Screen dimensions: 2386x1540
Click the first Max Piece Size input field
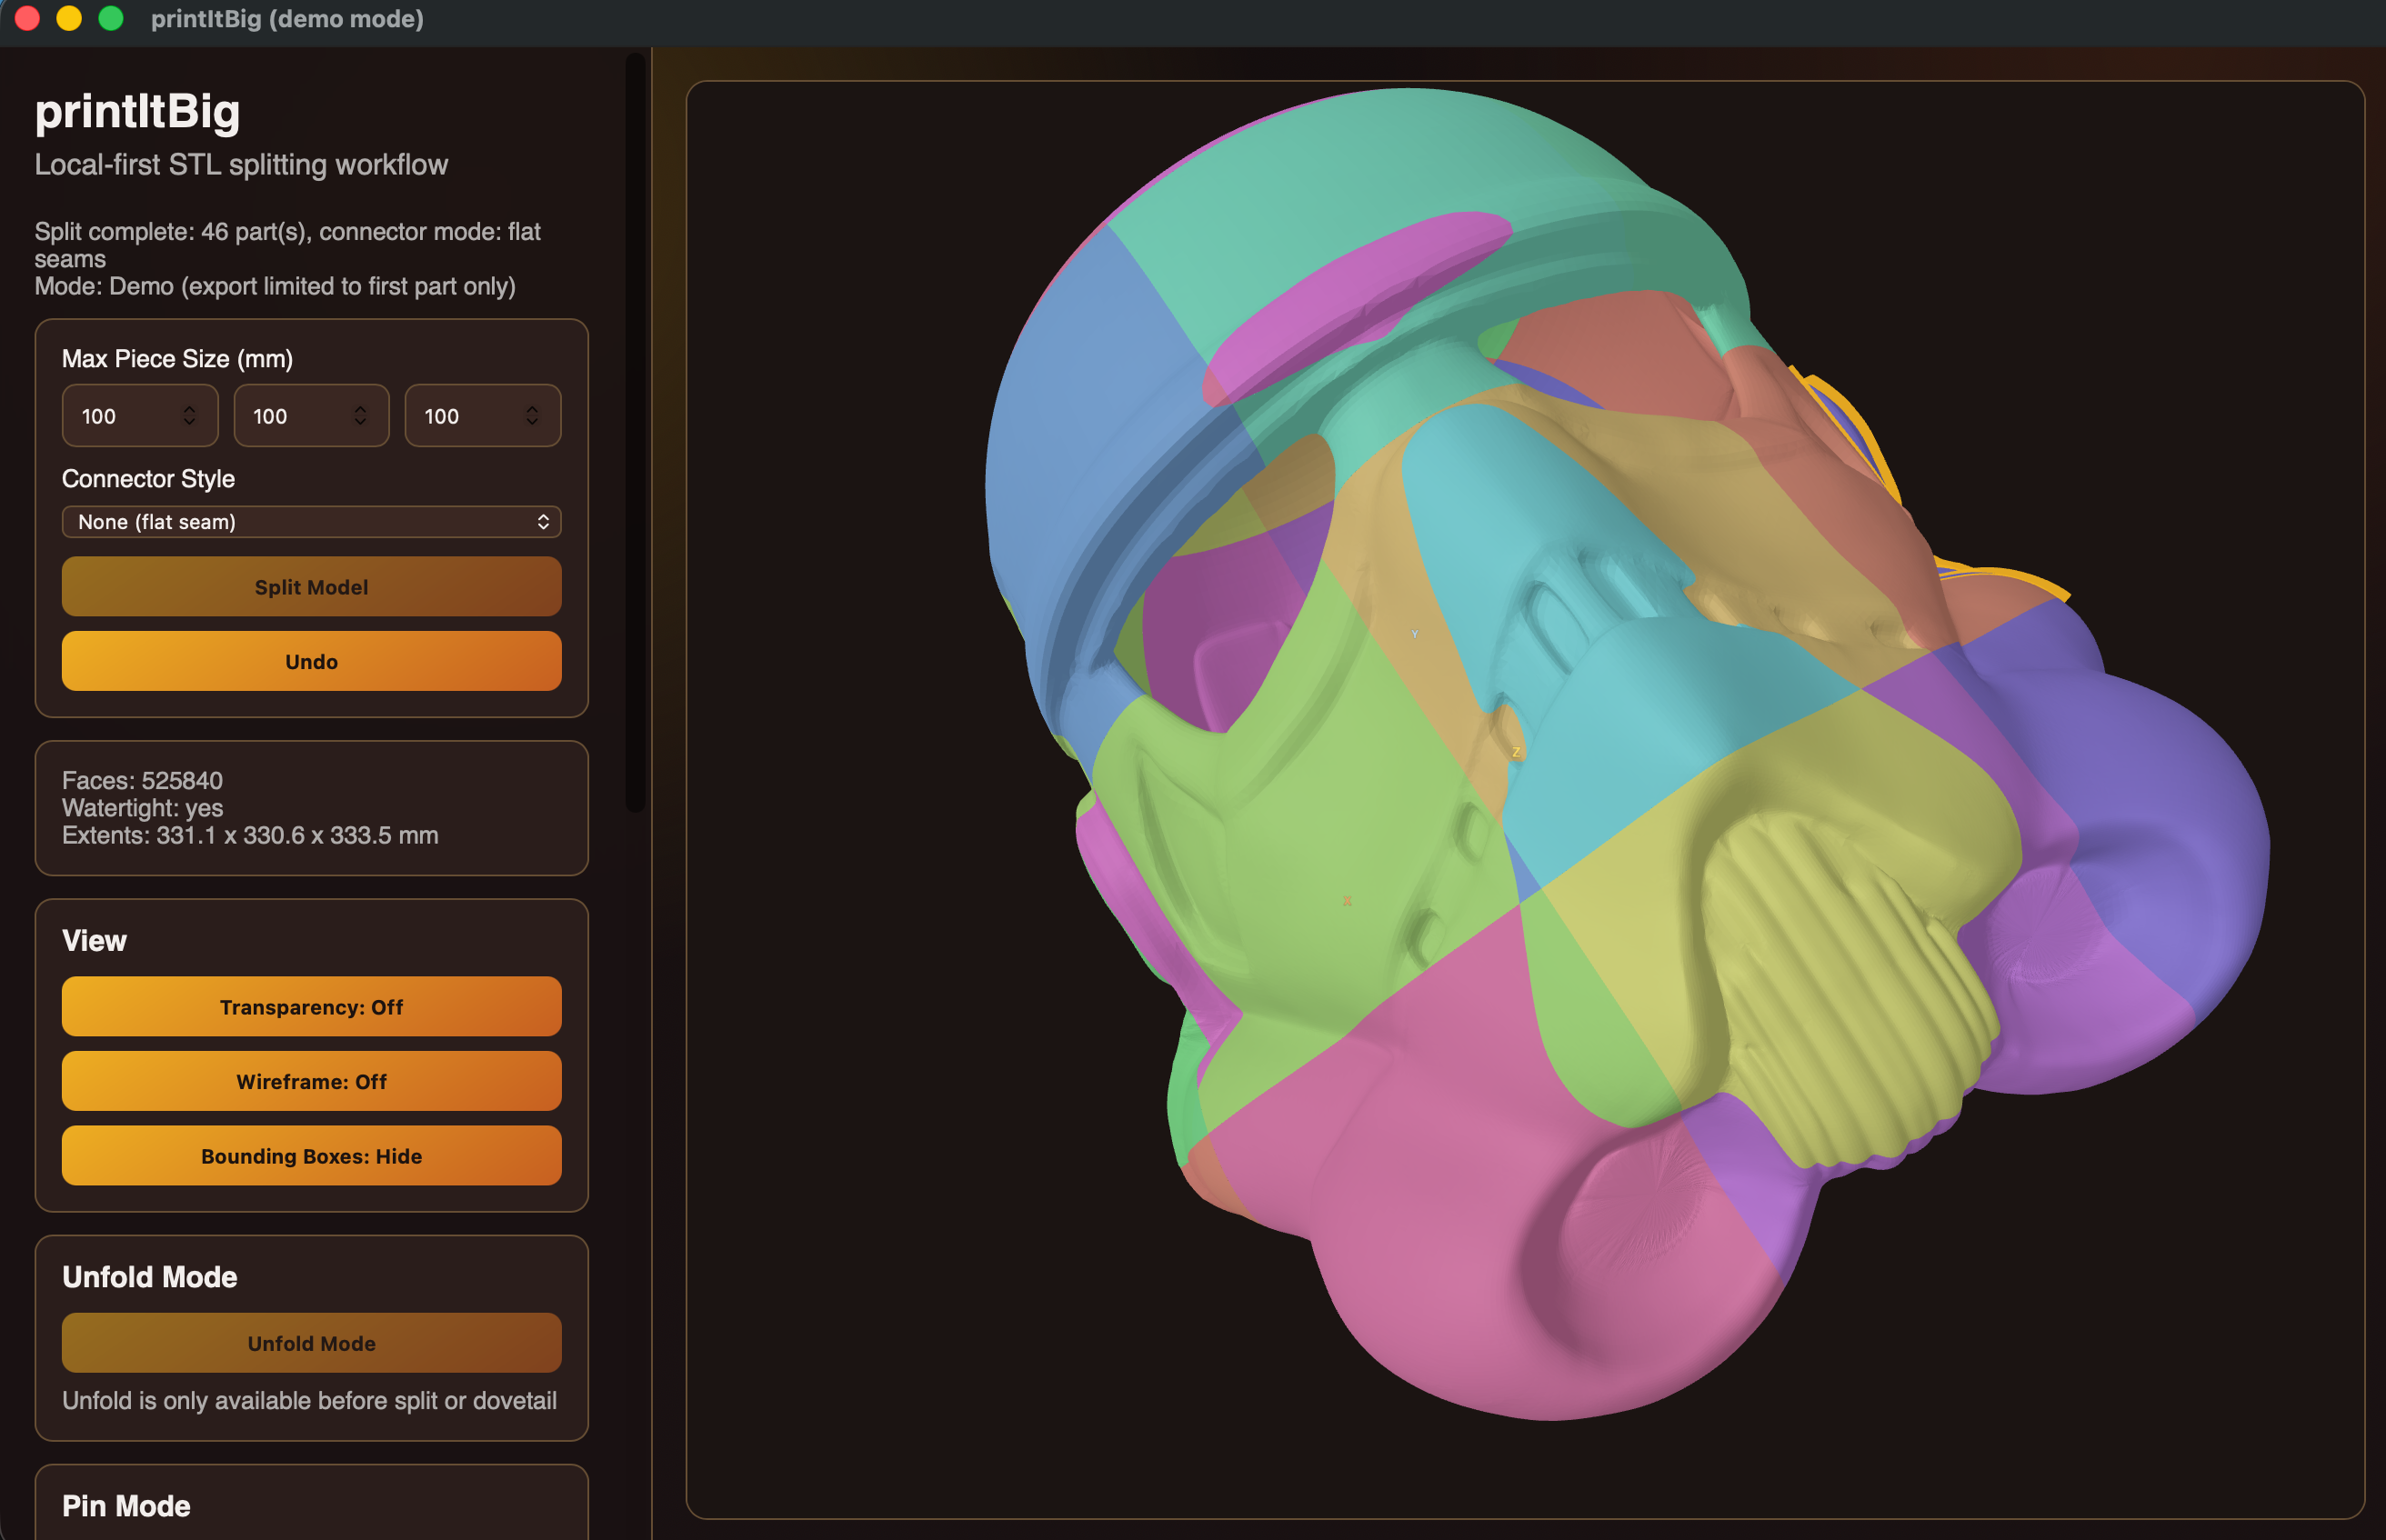pyautogui.click(x=122, y=415)
